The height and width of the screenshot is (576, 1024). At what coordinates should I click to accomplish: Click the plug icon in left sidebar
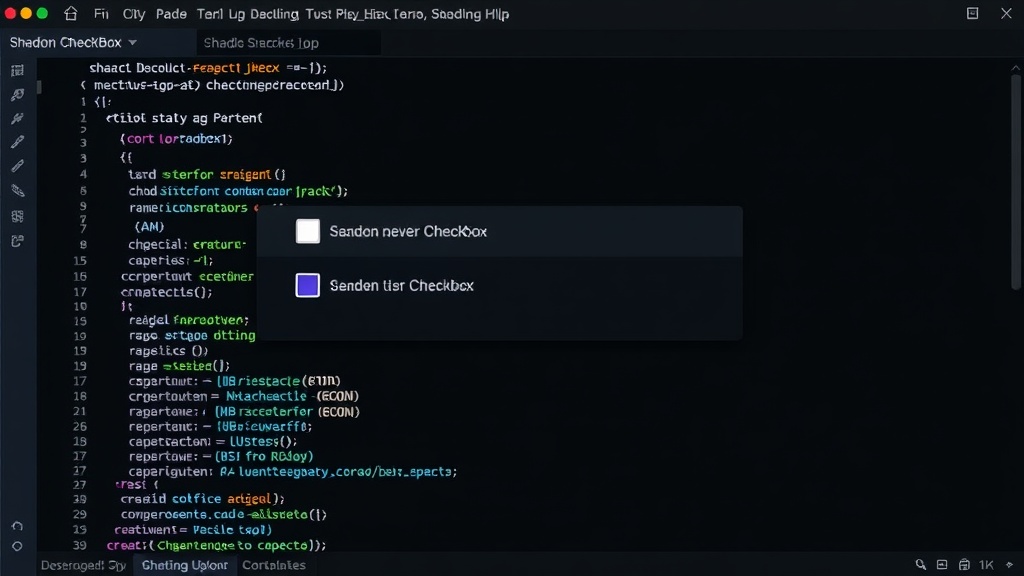click(x=18, y=118)
